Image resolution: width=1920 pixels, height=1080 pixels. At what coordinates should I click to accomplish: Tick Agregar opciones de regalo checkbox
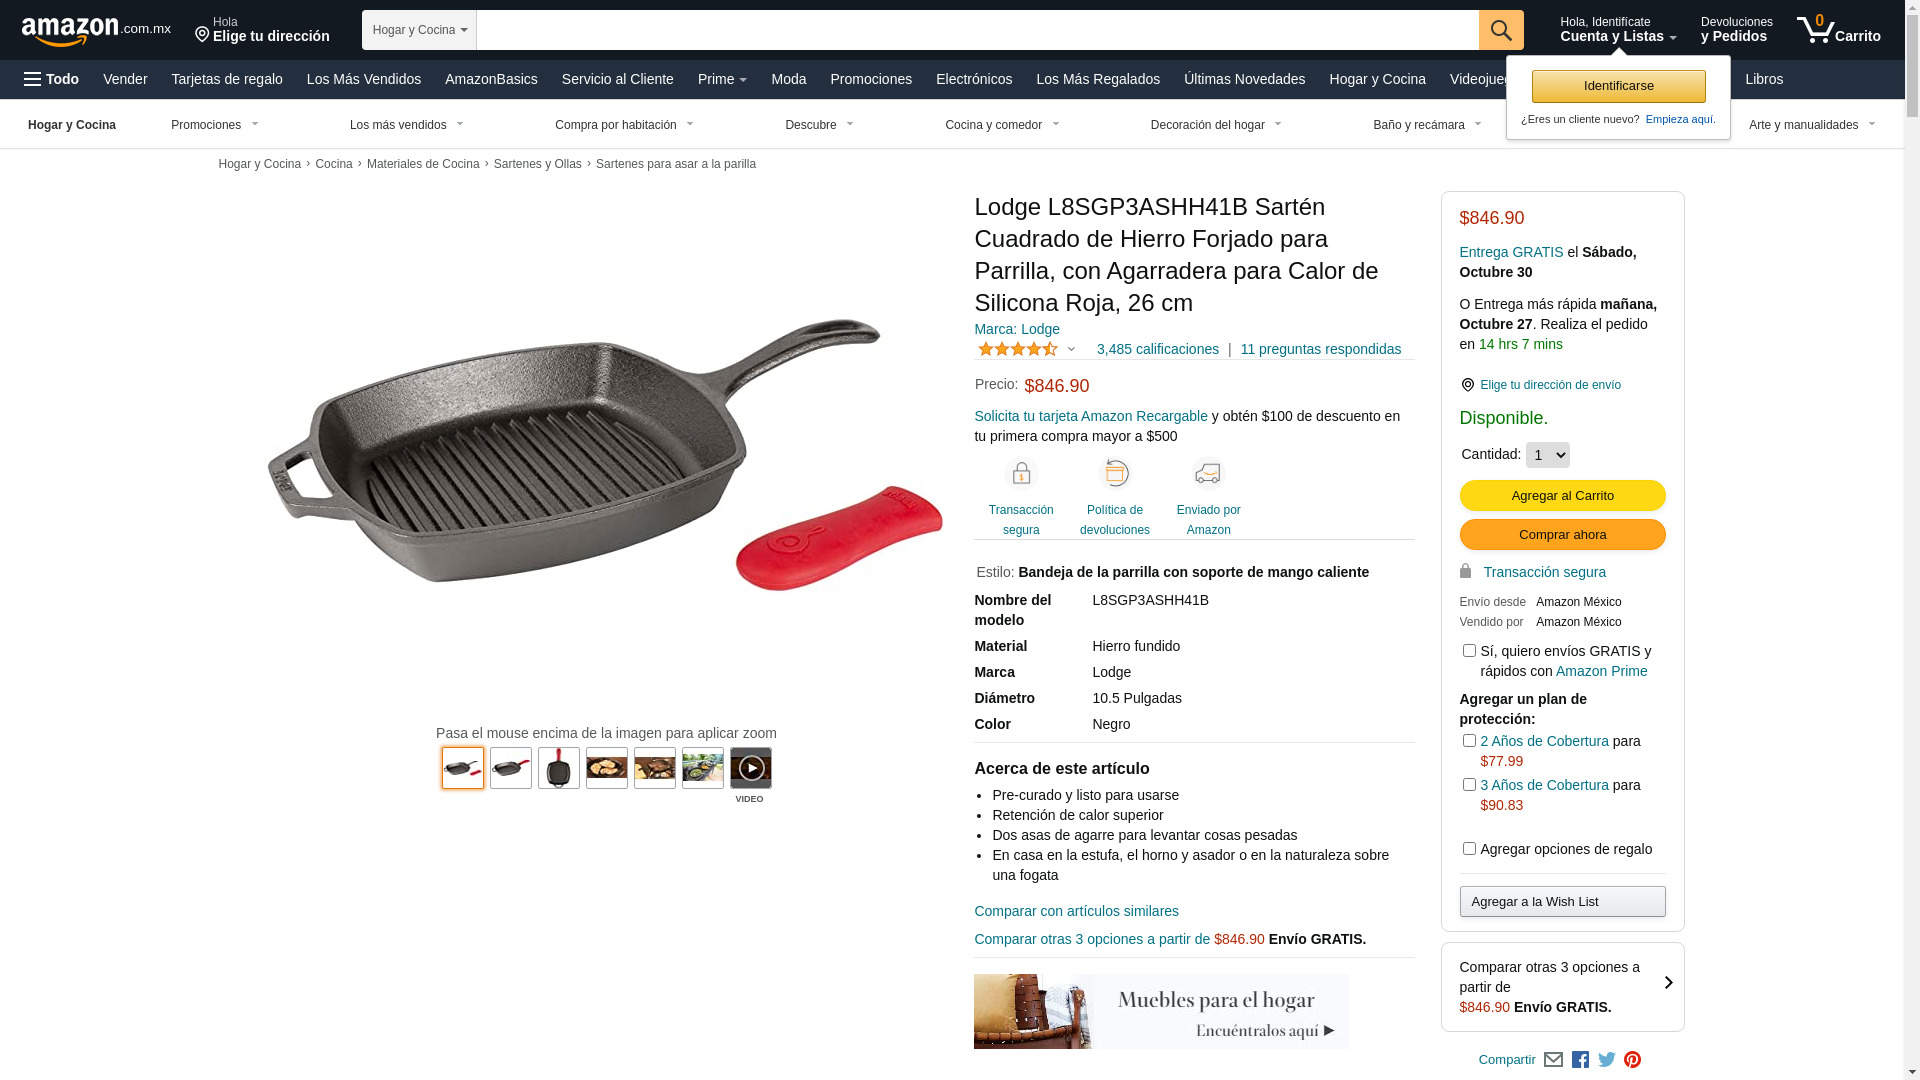(x=1468, y=849)
